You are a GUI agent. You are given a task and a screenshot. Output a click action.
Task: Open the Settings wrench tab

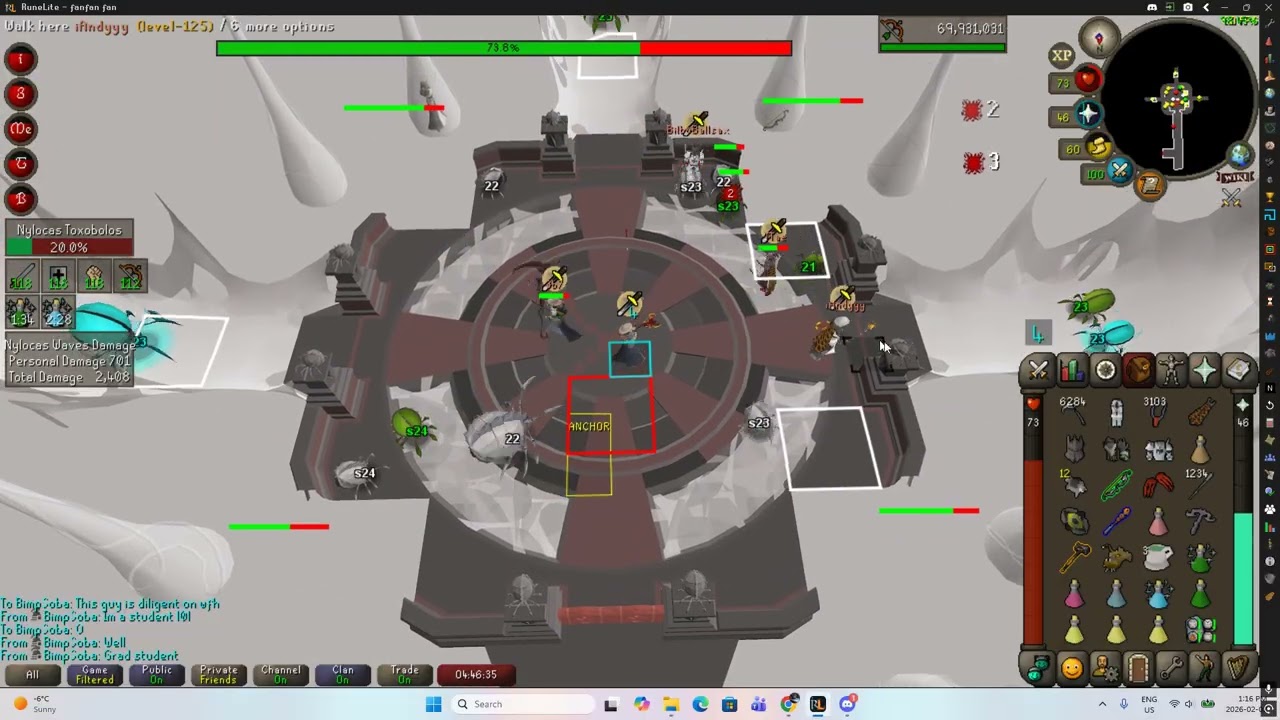pos(1171,667)
